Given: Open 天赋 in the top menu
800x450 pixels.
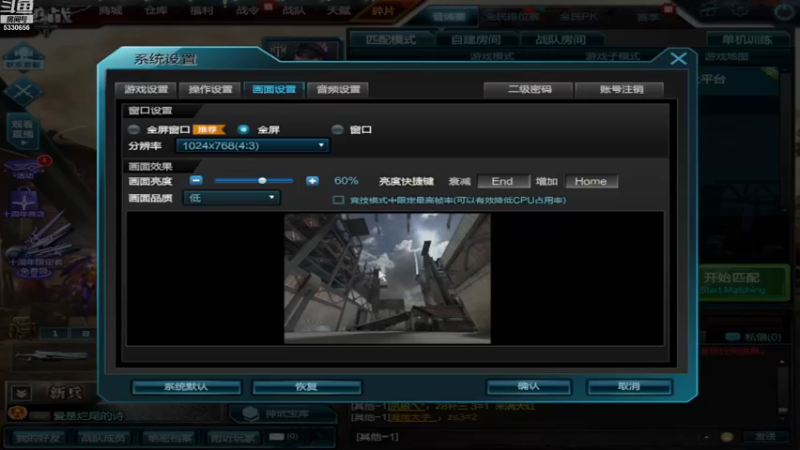Looking at the screenshot, I should pyautogui.click(x=339, y=11).
